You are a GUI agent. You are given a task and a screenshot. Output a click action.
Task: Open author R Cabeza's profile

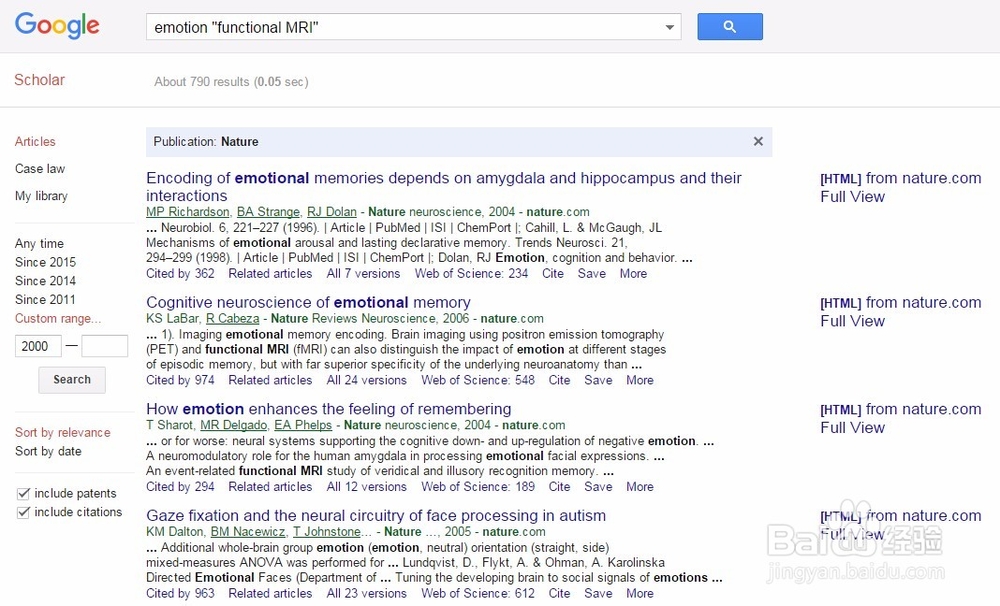tap(233, 318)
